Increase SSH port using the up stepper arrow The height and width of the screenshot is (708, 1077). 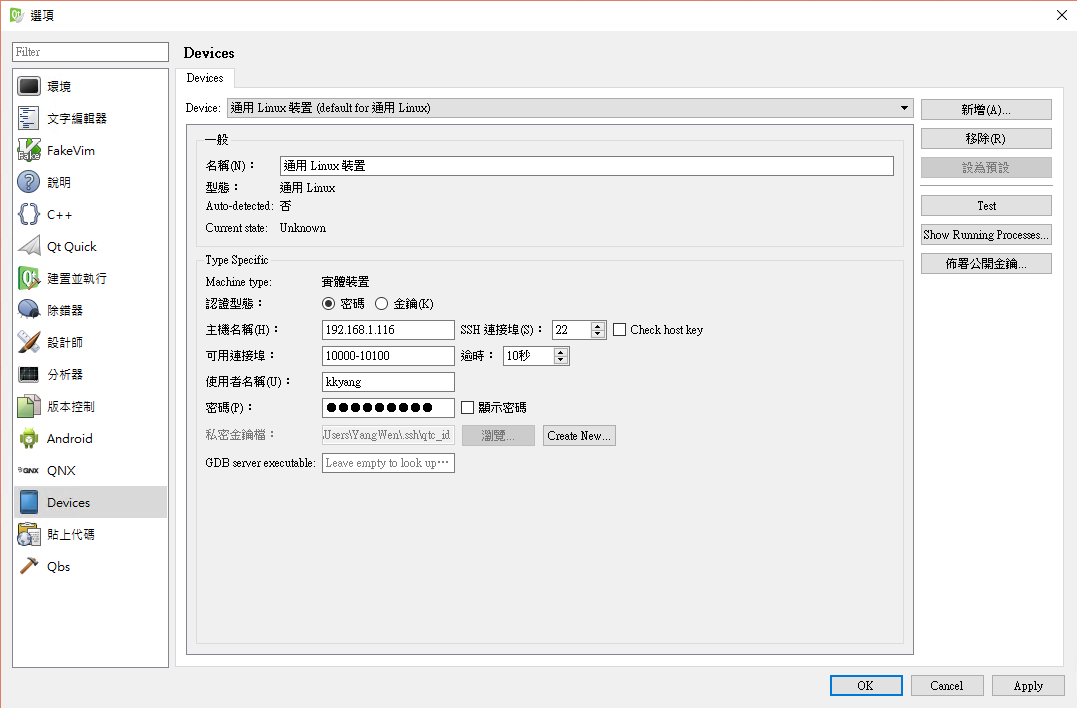598,325
